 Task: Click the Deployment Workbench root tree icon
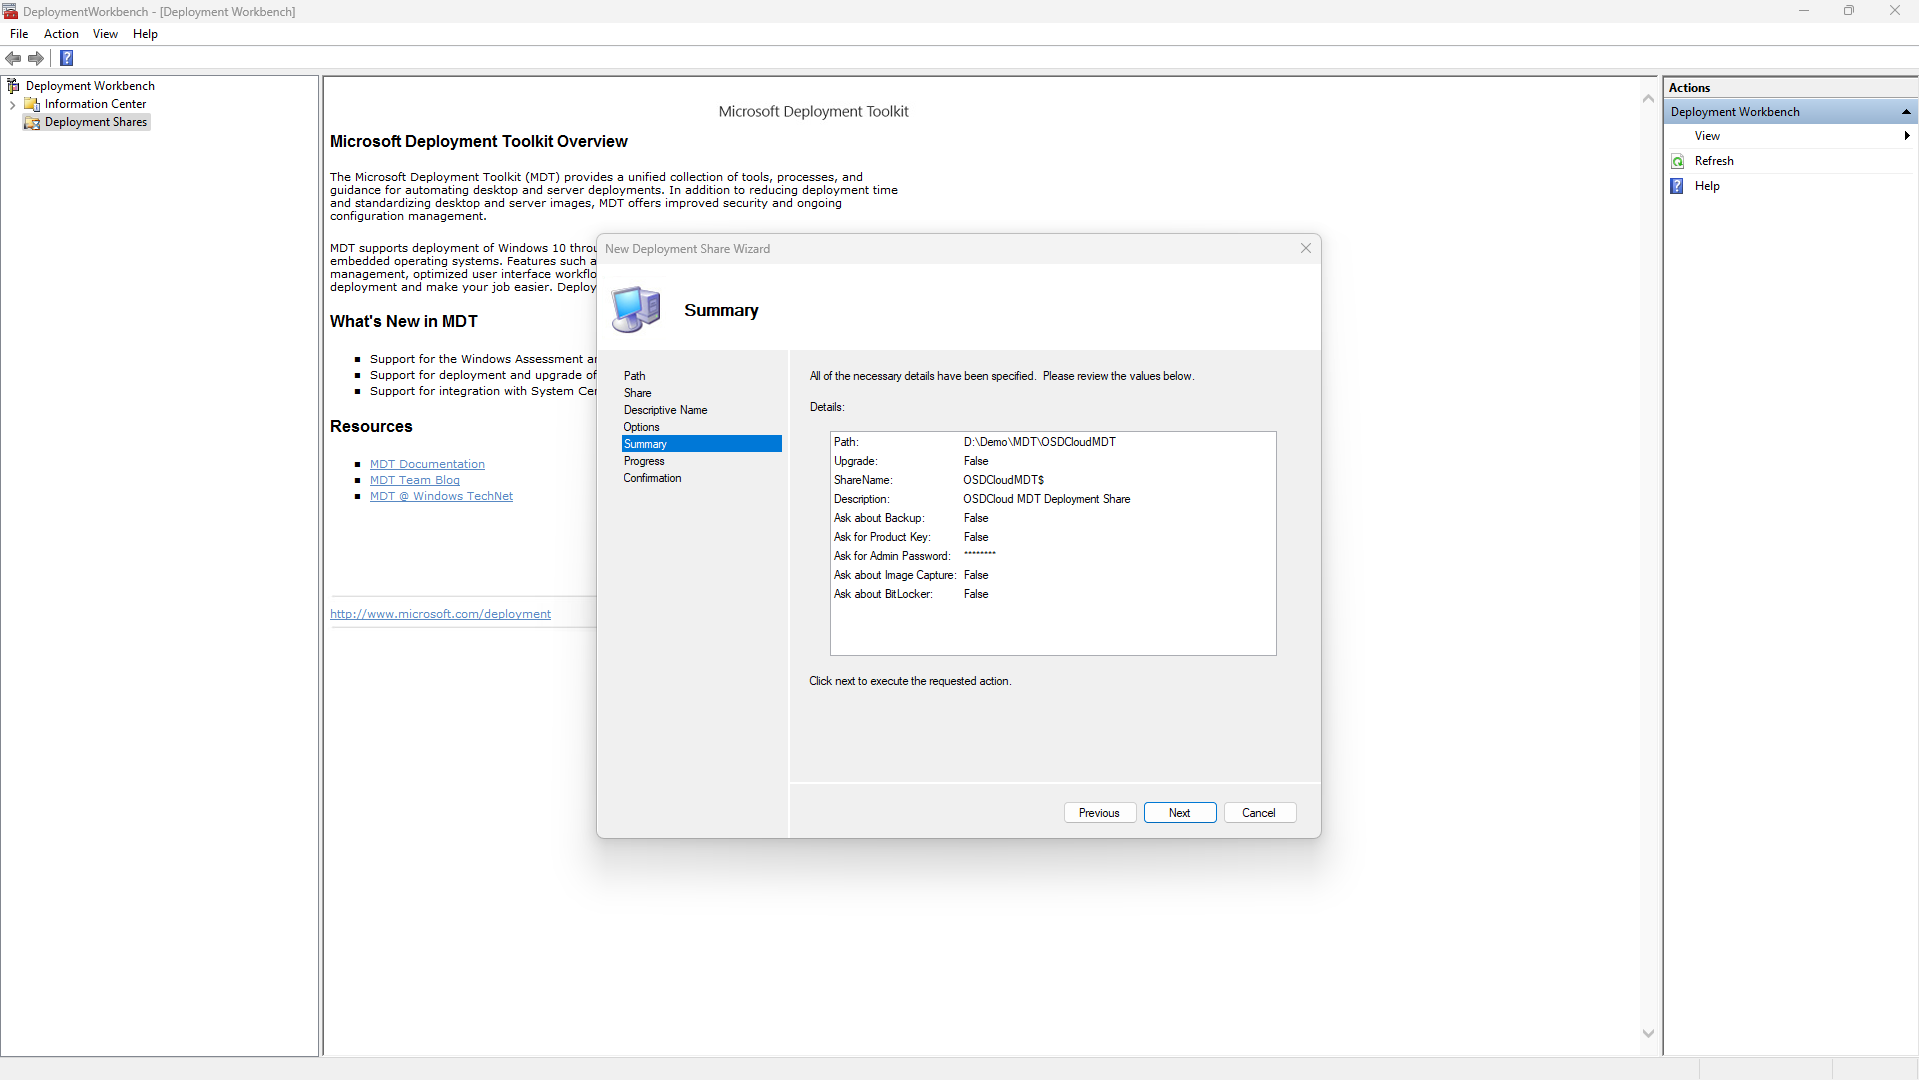tap(13, 86)
